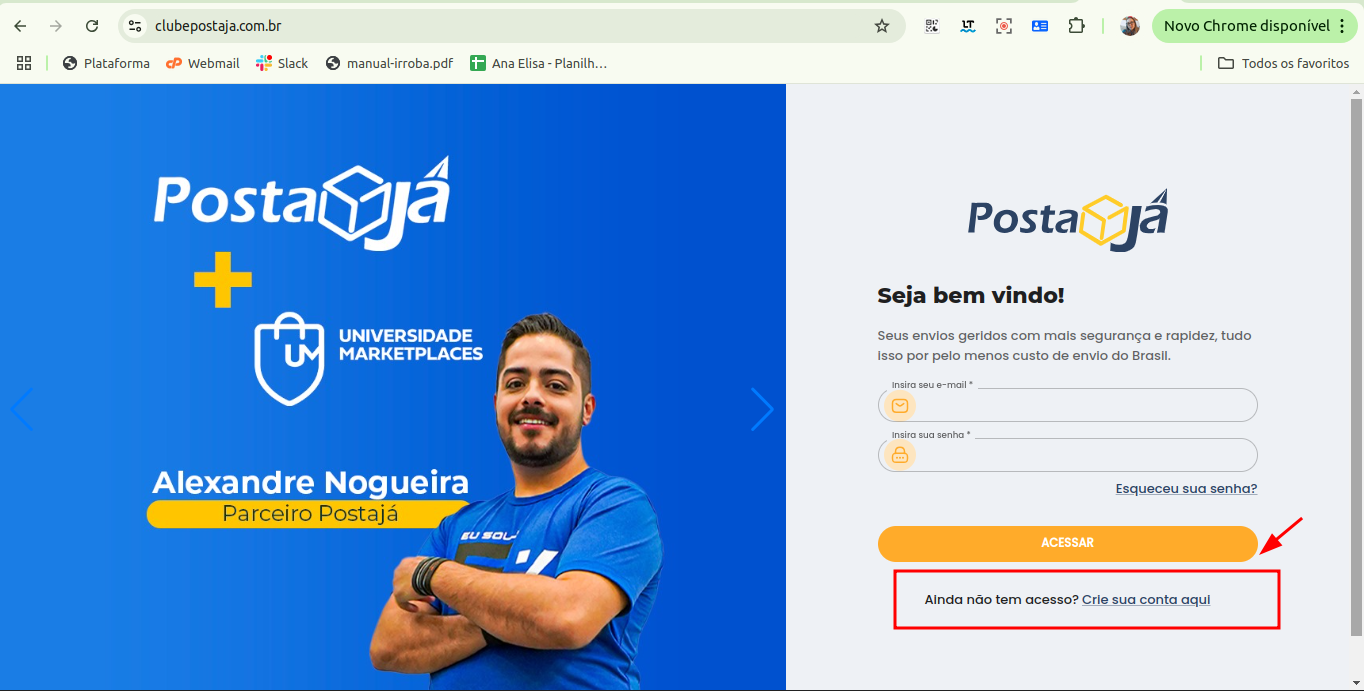
Task: Open the Crie sua conta aqui link
Action: (x=1146, y=600)
